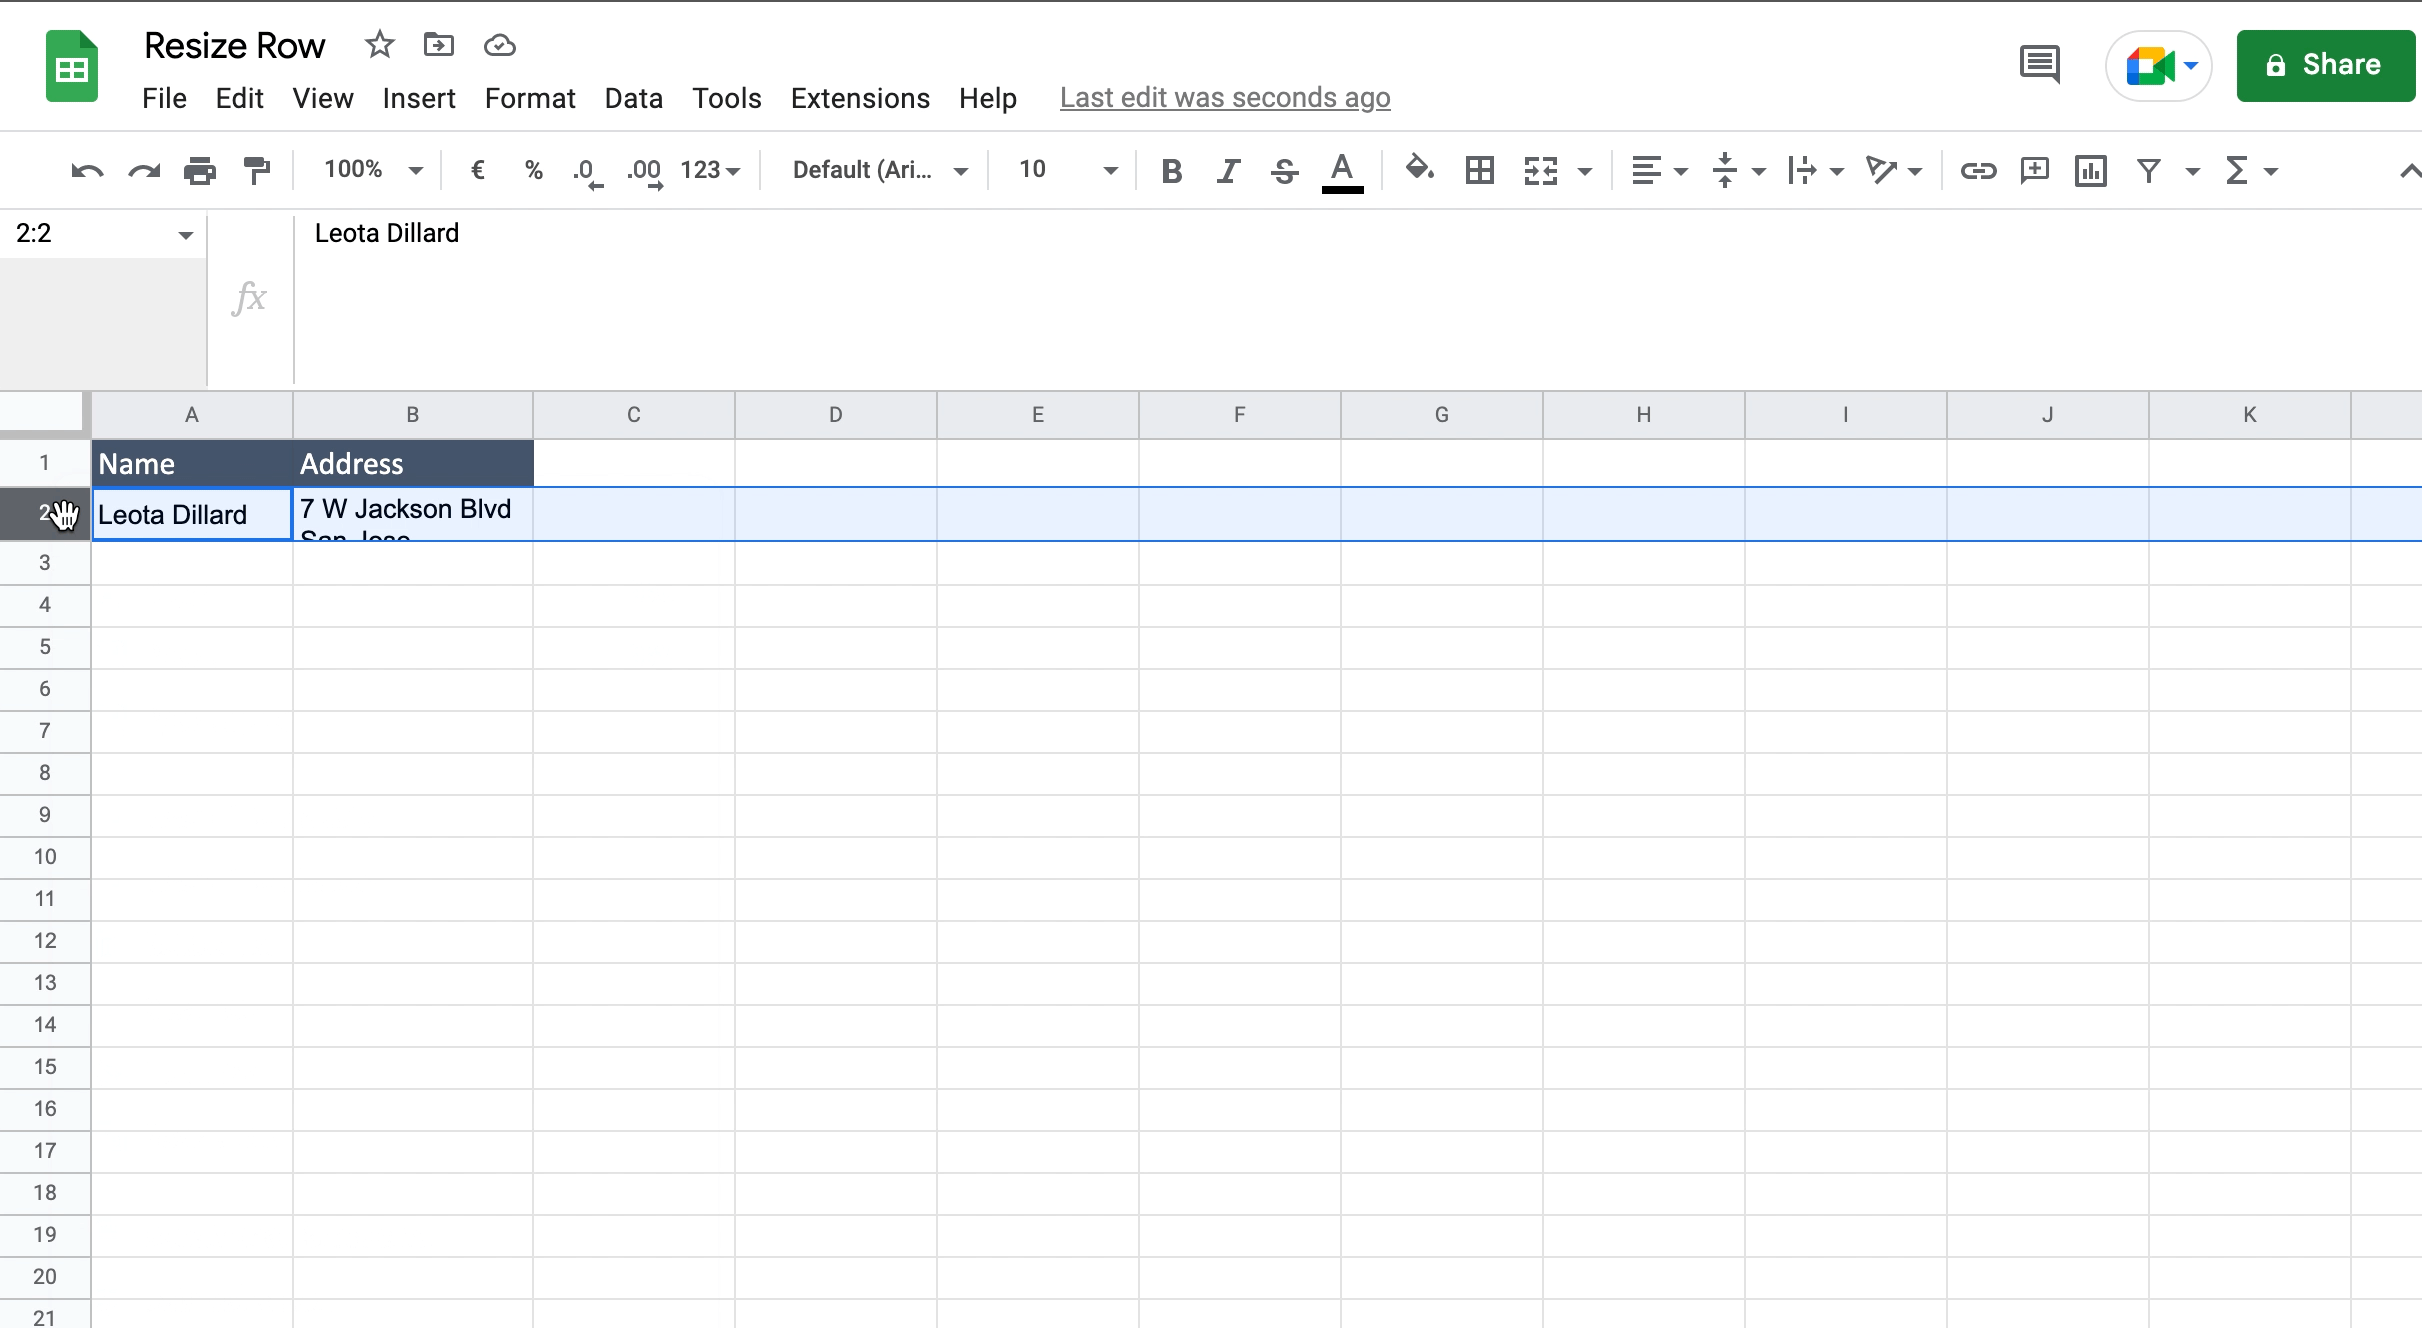Redo the last action
The width and height of the screenshot is (2422, 1328).
pos(143,170)
